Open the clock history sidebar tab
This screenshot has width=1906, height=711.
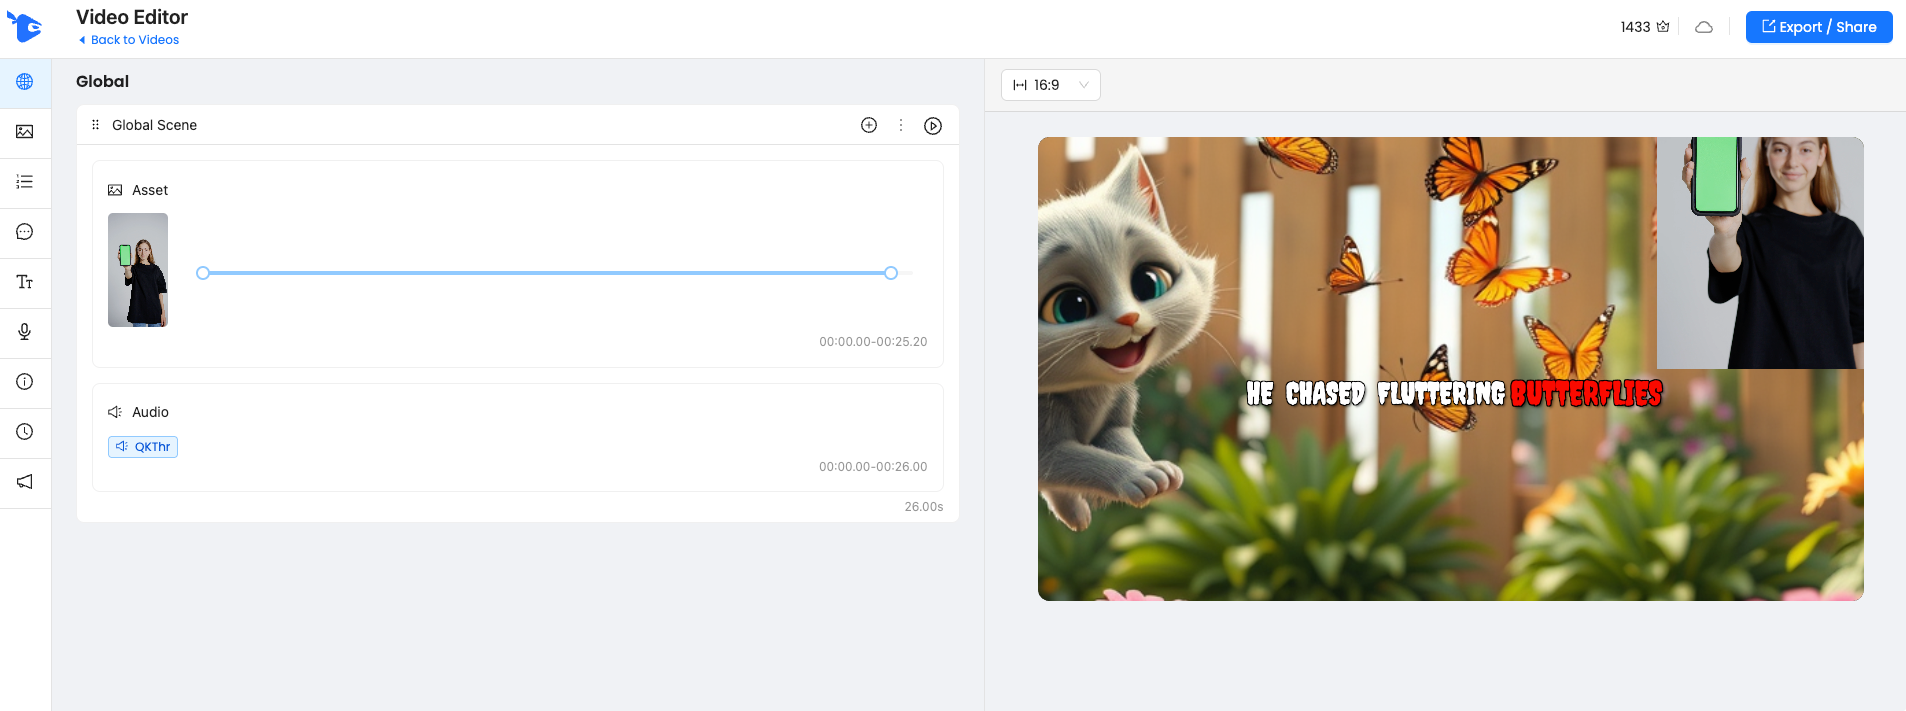[x=25, y=432]
